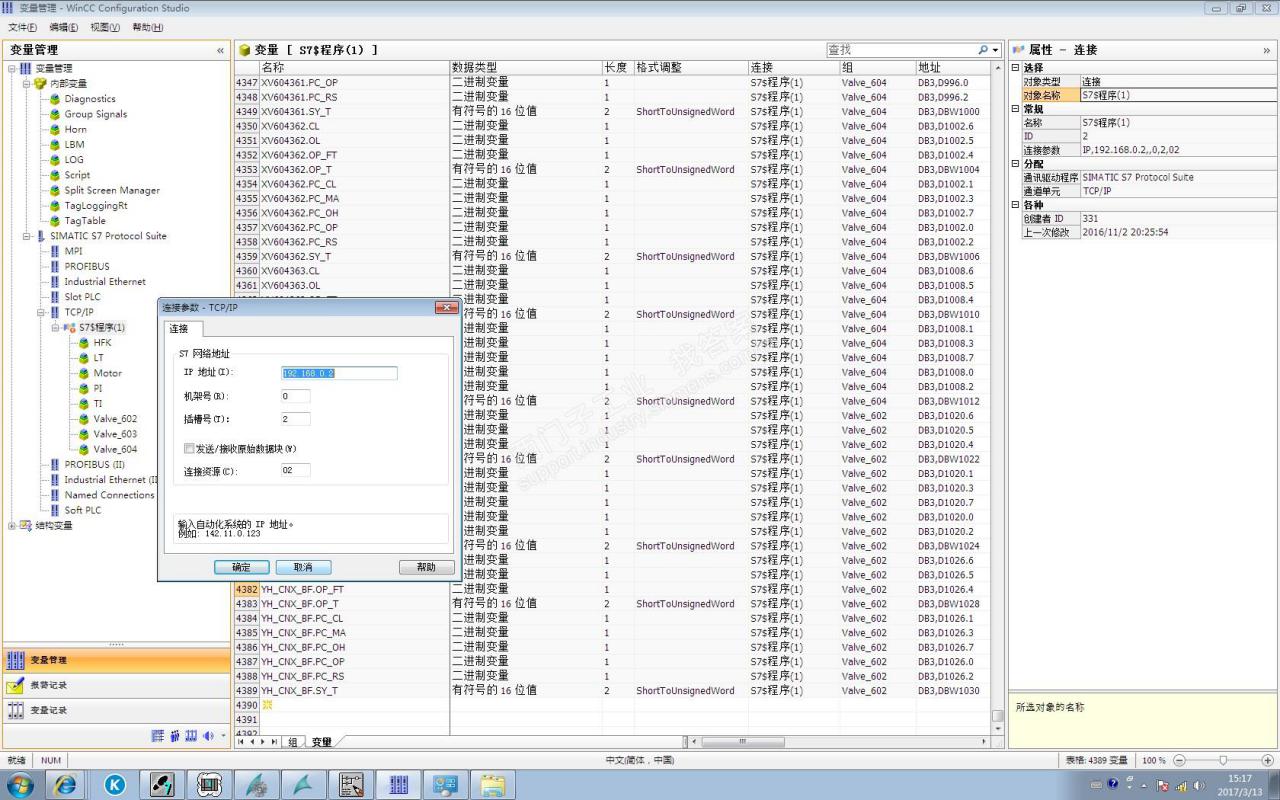Screen dimensions: 1280x800
Task: Open 变量管理 editor in navigation bar
Action: pos(117,660)
